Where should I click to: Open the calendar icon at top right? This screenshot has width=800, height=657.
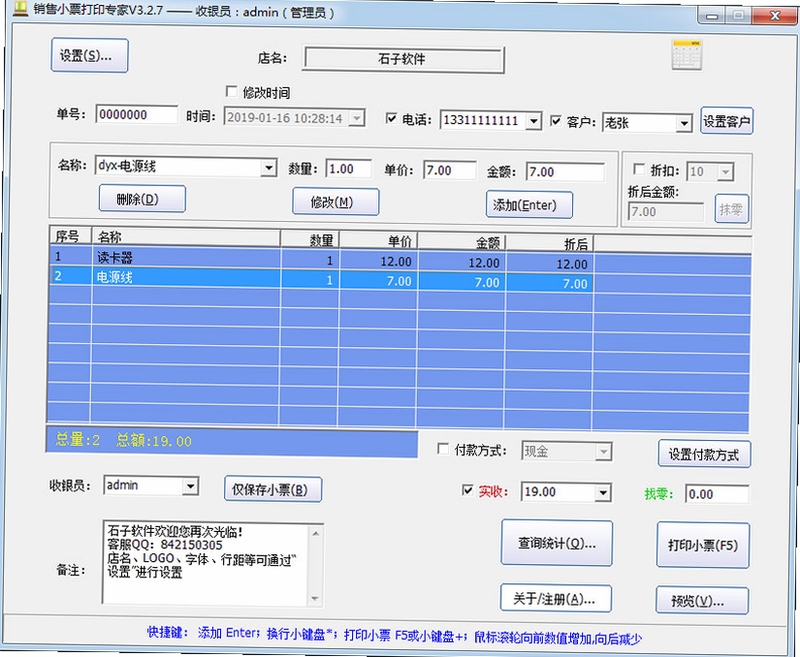click(x=686, y=55)
